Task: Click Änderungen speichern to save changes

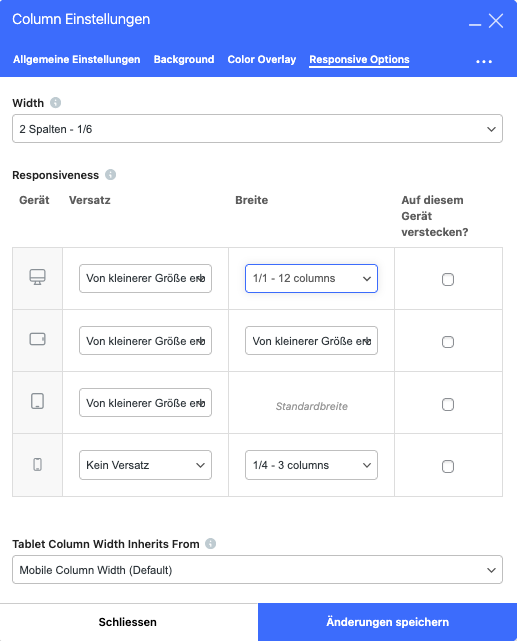Action: click(387, 622)
